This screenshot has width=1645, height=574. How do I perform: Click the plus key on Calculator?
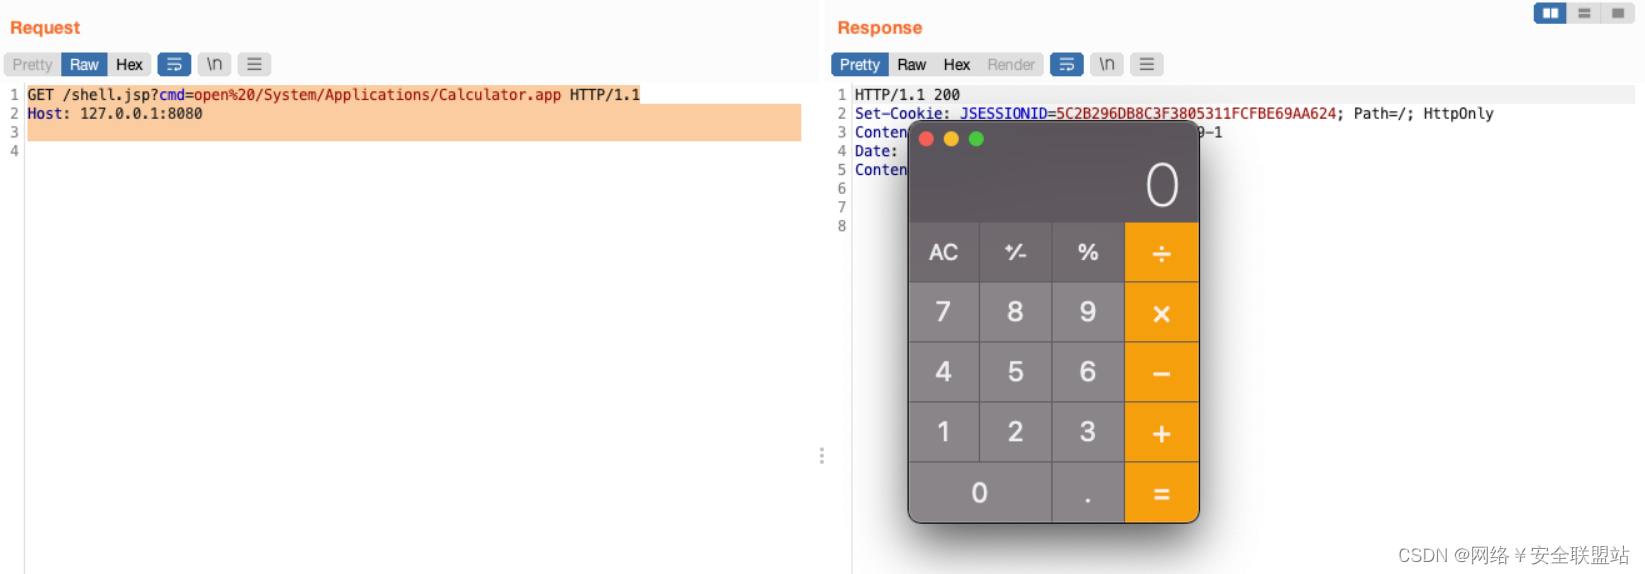1161,433
